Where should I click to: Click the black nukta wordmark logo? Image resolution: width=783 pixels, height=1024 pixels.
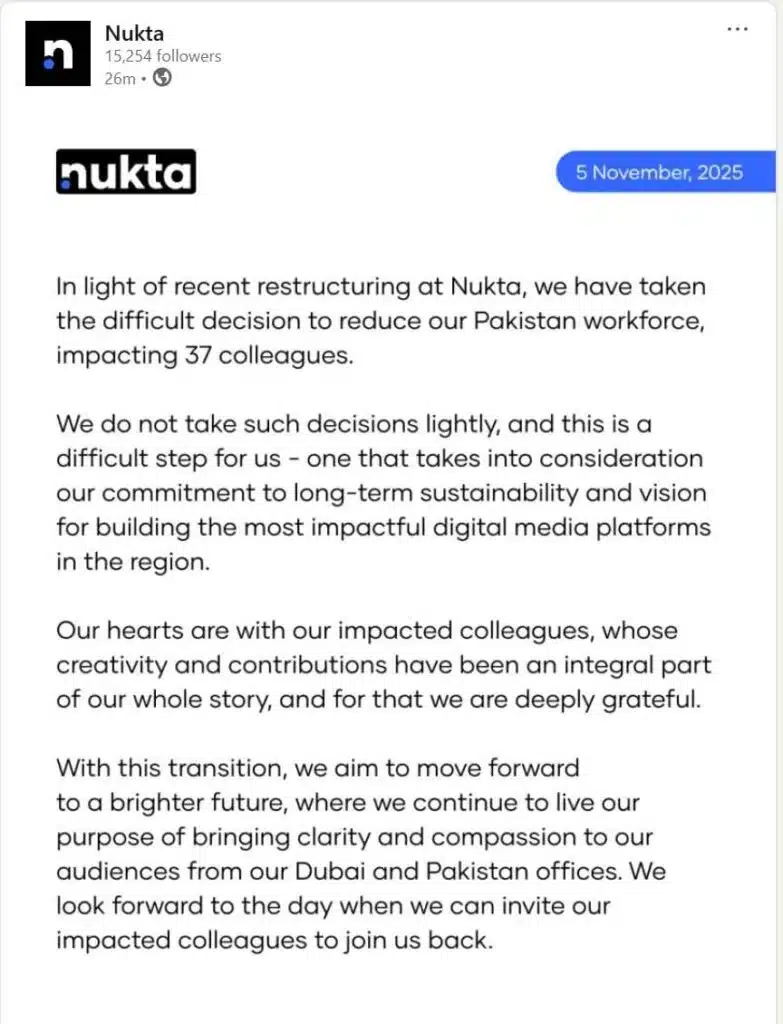click(x=126, y=172)
